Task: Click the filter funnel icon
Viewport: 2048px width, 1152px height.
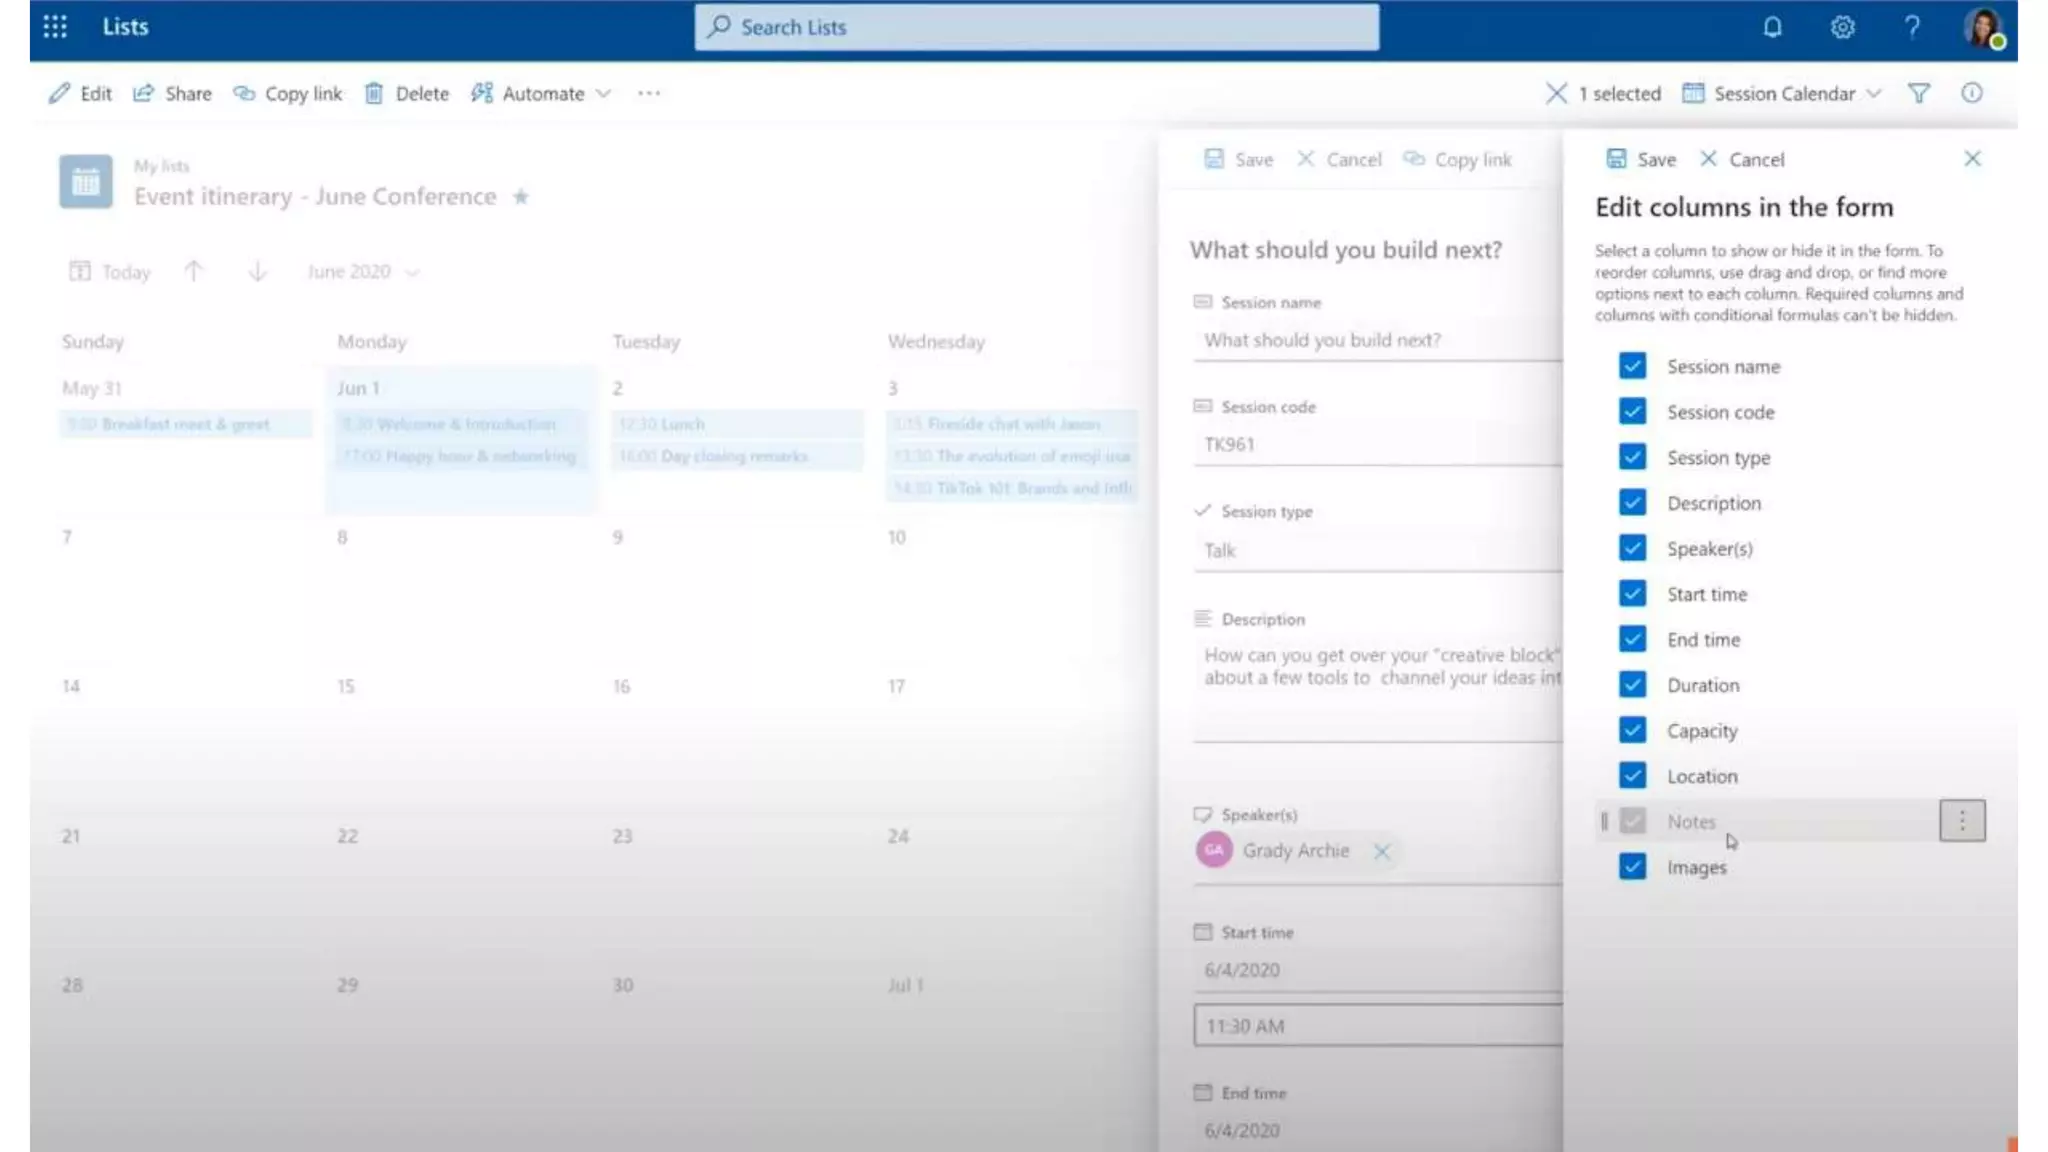Action: (1918, 93)
